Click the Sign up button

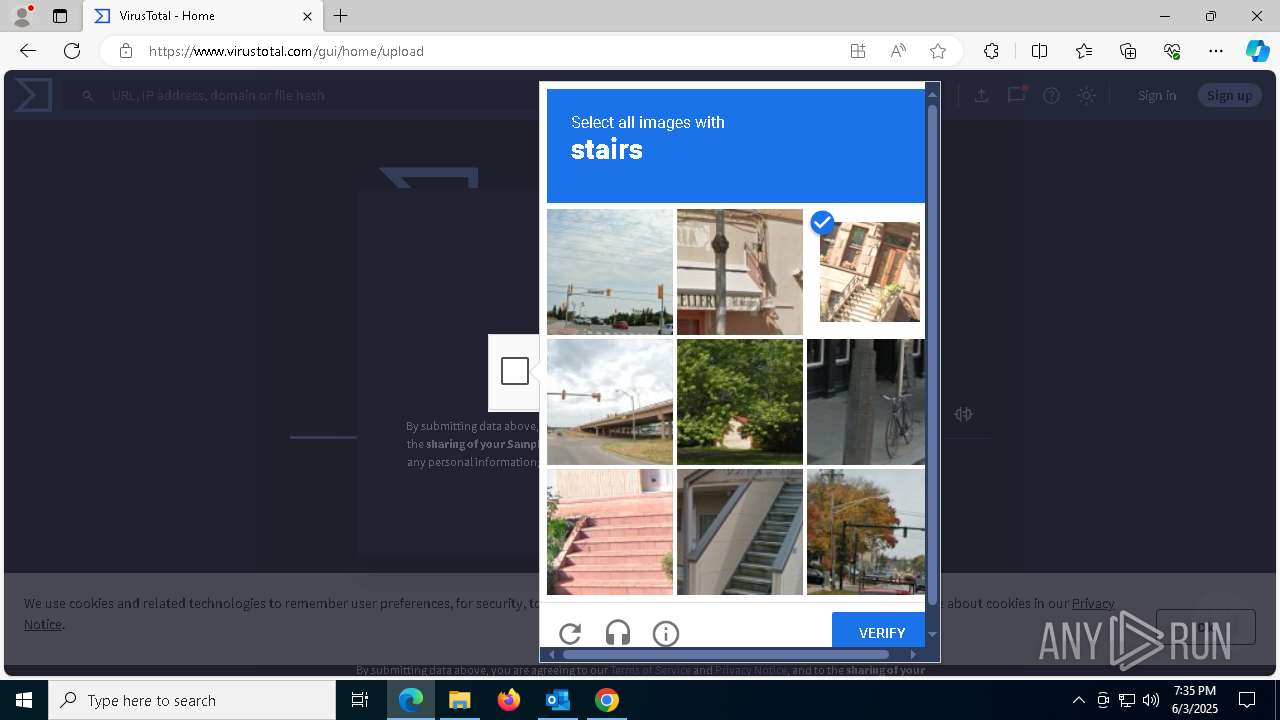tap(1229, 95)
